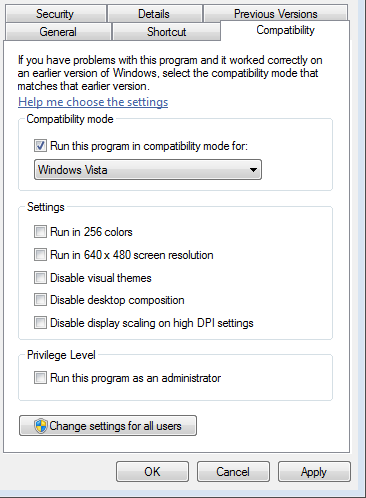Select the General tab
This screenshot has width=366, height=498.
[58, 32]
